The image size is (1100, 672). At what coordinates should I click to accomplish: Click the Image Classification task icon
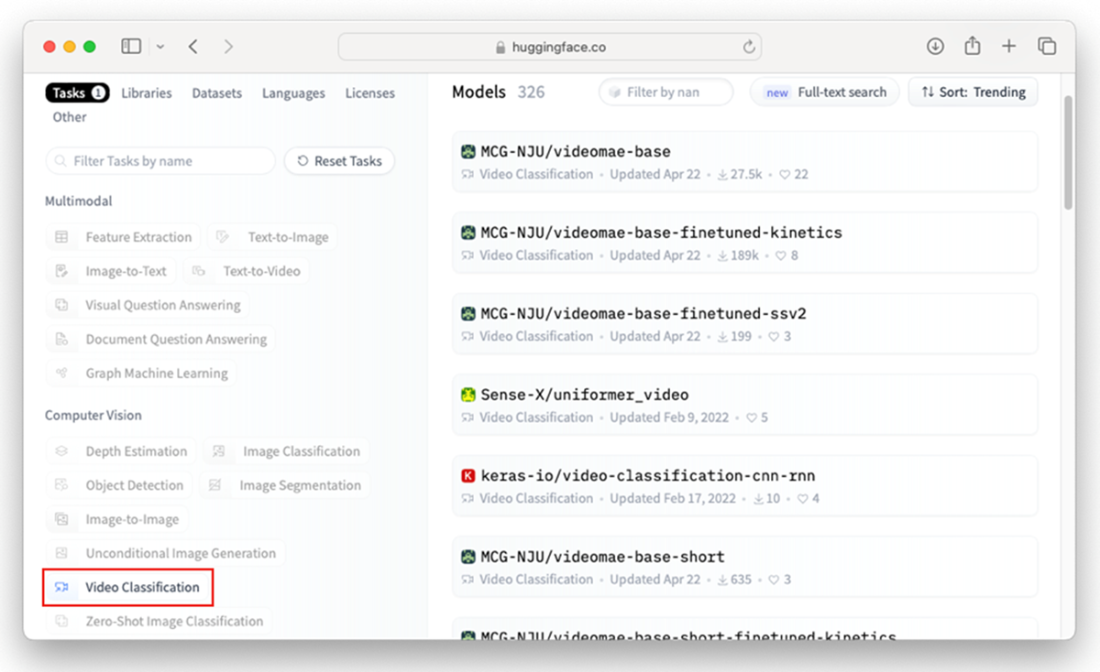click(219, 451)
